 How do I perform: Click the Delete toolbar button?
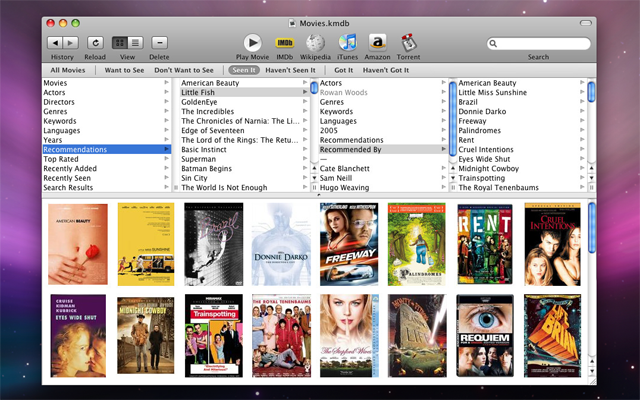(159, 43)
